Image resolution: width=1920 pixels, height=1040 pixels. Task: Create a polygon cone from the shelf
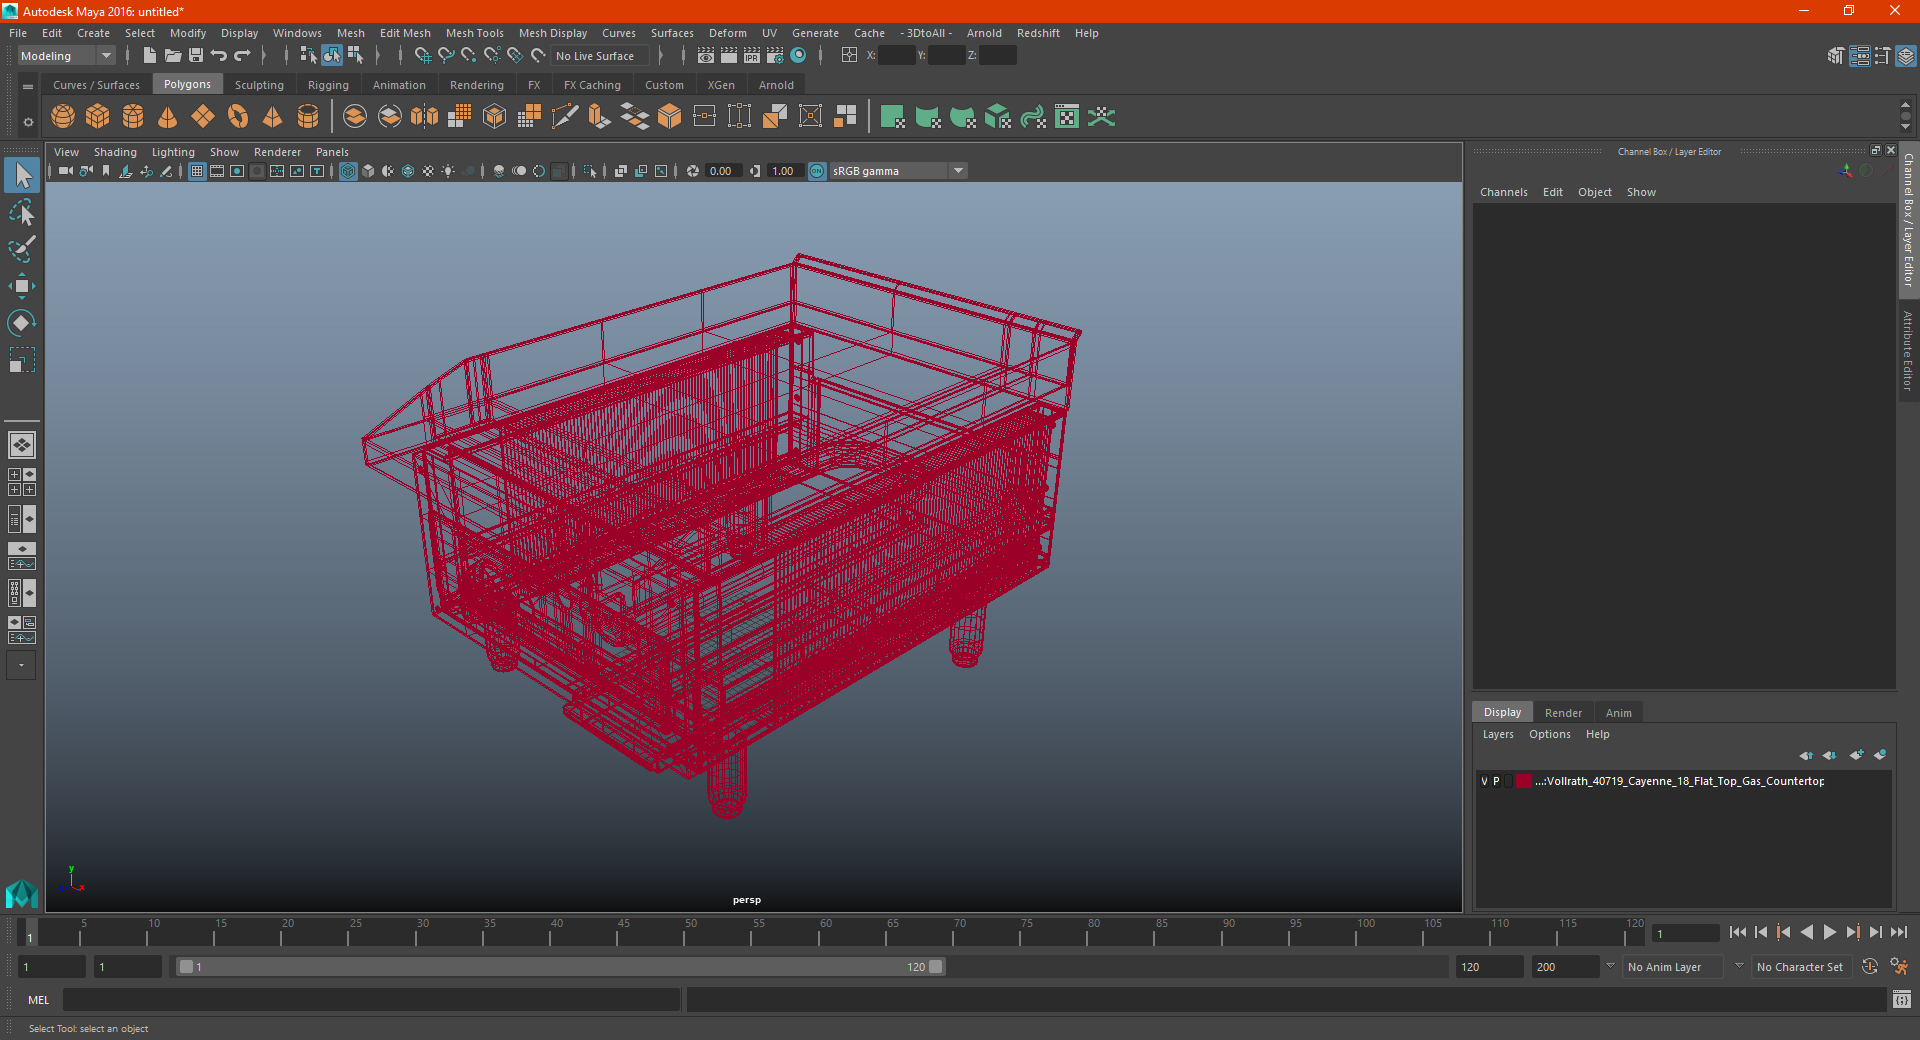[x=168, y=117]
